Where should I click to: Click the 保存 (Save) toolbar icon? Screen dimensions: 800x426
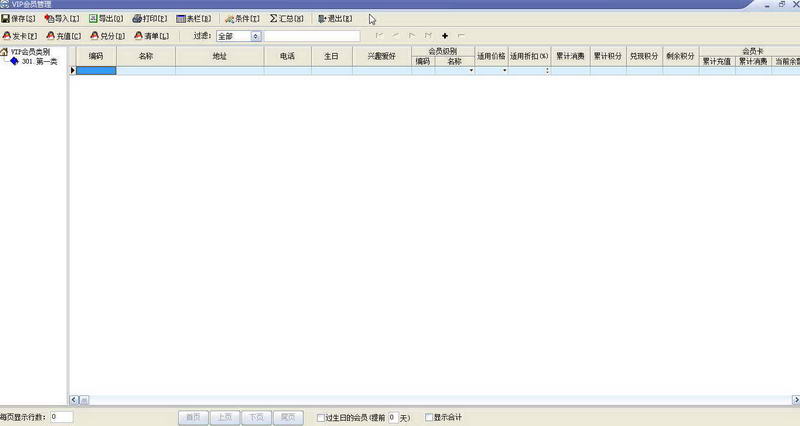(19, 19)
